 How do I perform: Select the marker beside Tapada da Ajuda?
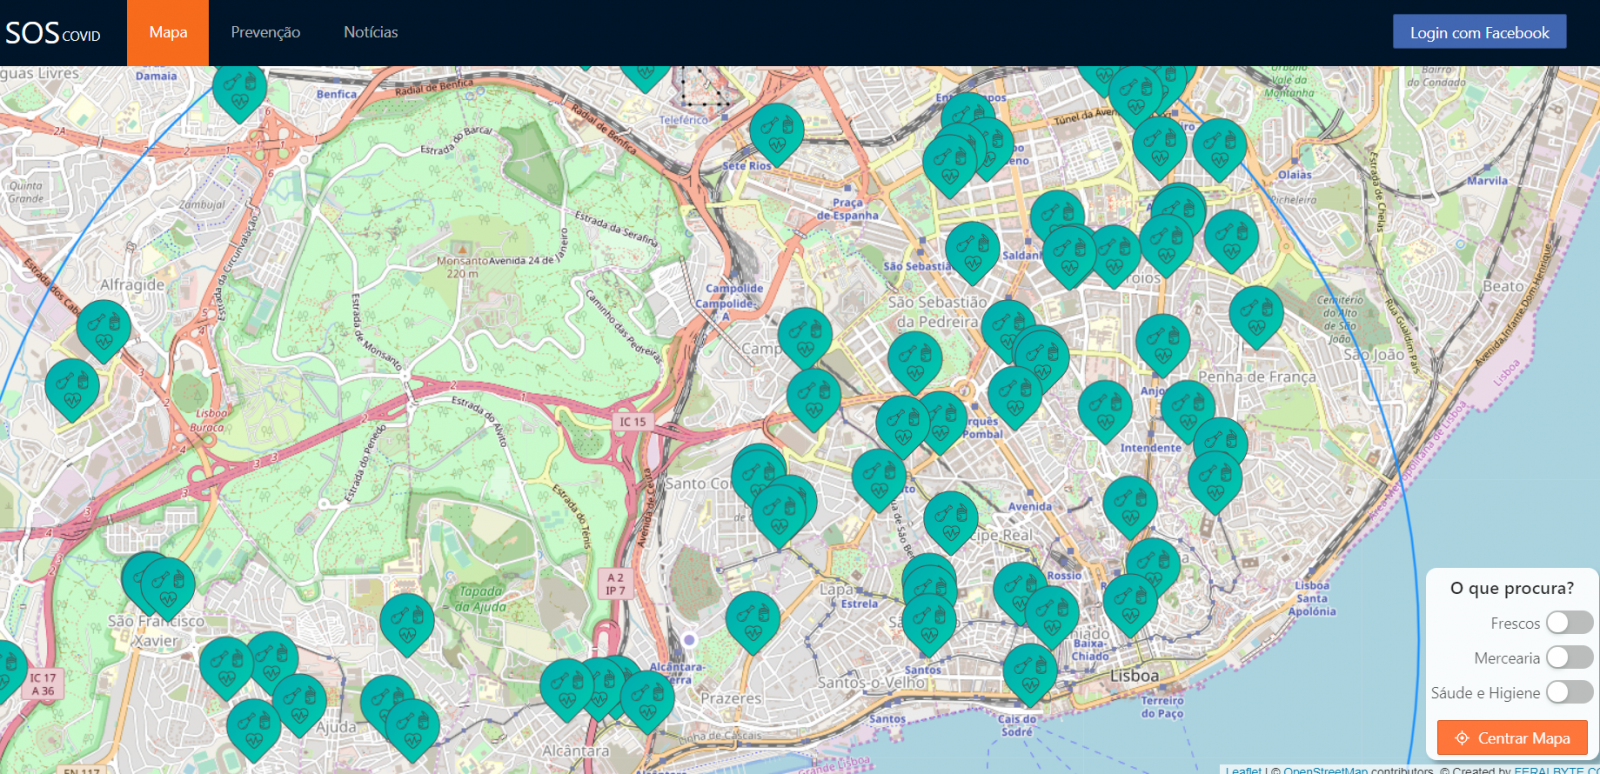[407, 624]
